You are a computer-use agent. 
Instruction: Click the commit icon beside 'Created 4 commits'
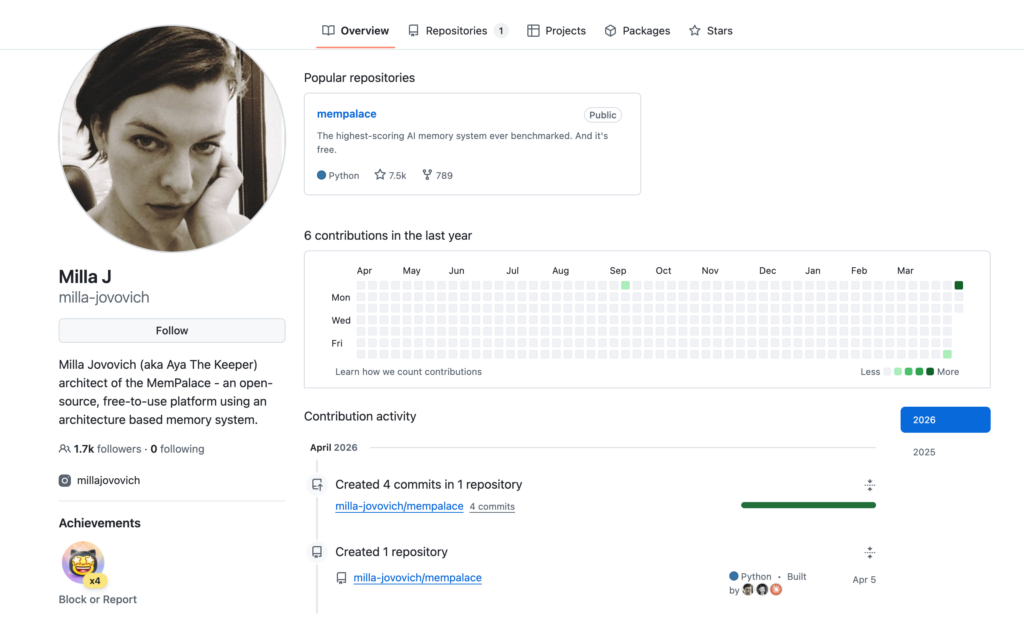(316, 484)
